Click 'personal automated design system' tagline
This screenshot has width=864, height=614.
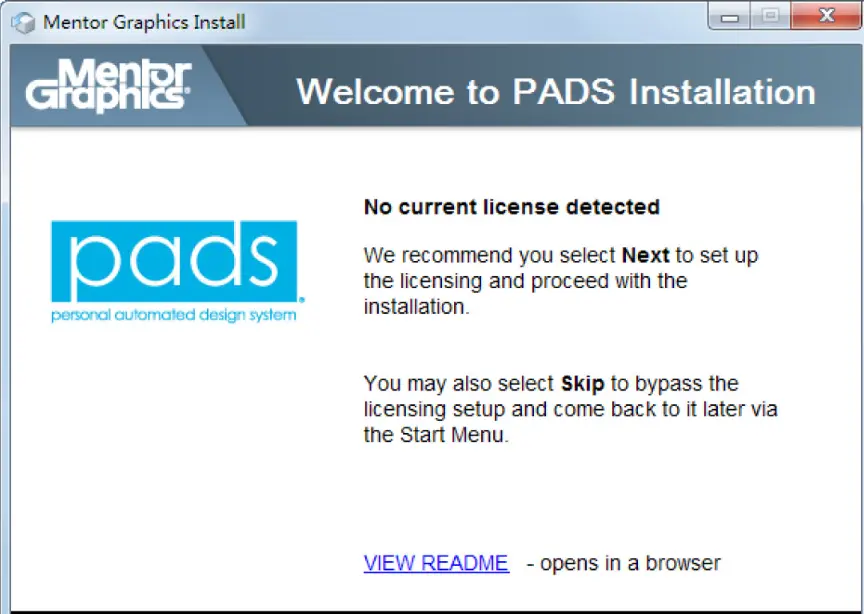point(174,315)
